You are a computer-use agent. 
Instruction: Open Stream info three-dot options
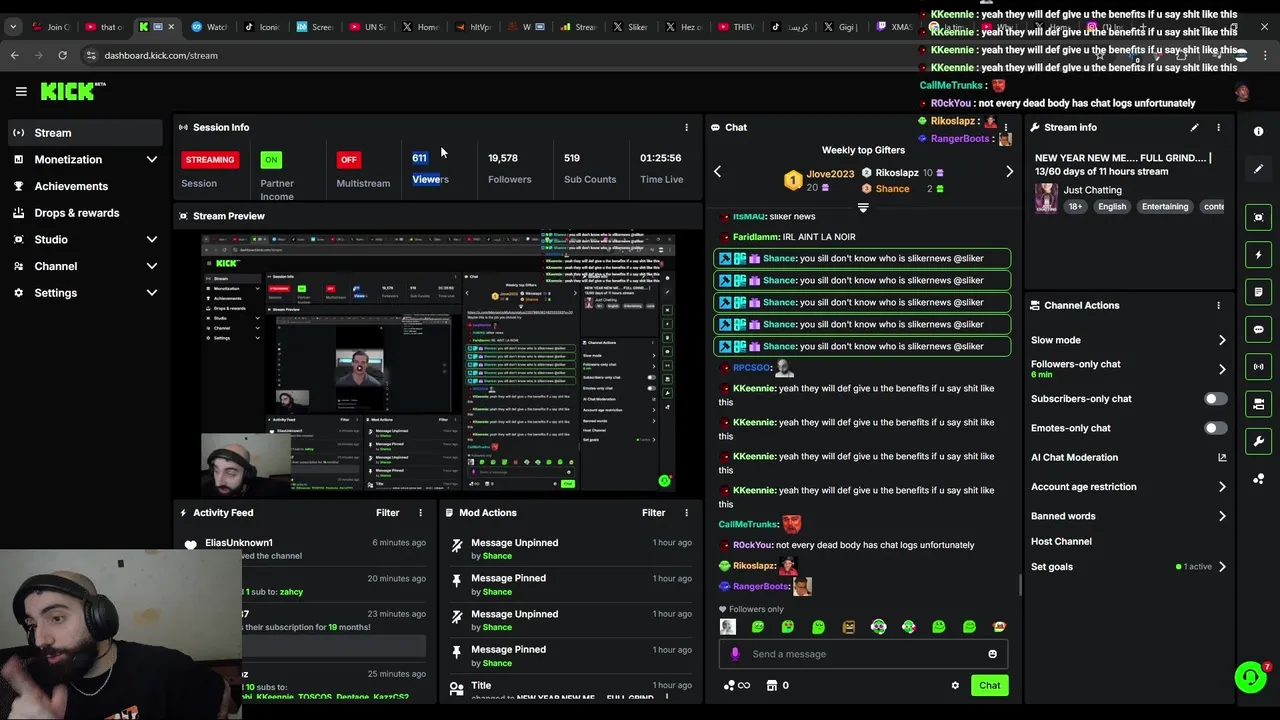(x=1218, y=127)
